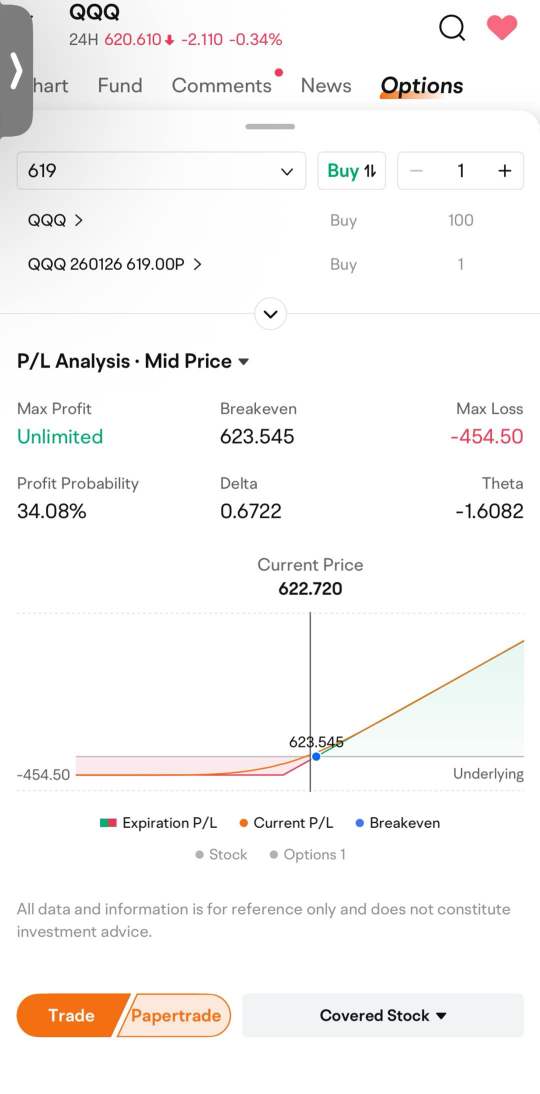Toggle Options 1 series in legend
The image size is (540, 1094).
pos(308,855)
